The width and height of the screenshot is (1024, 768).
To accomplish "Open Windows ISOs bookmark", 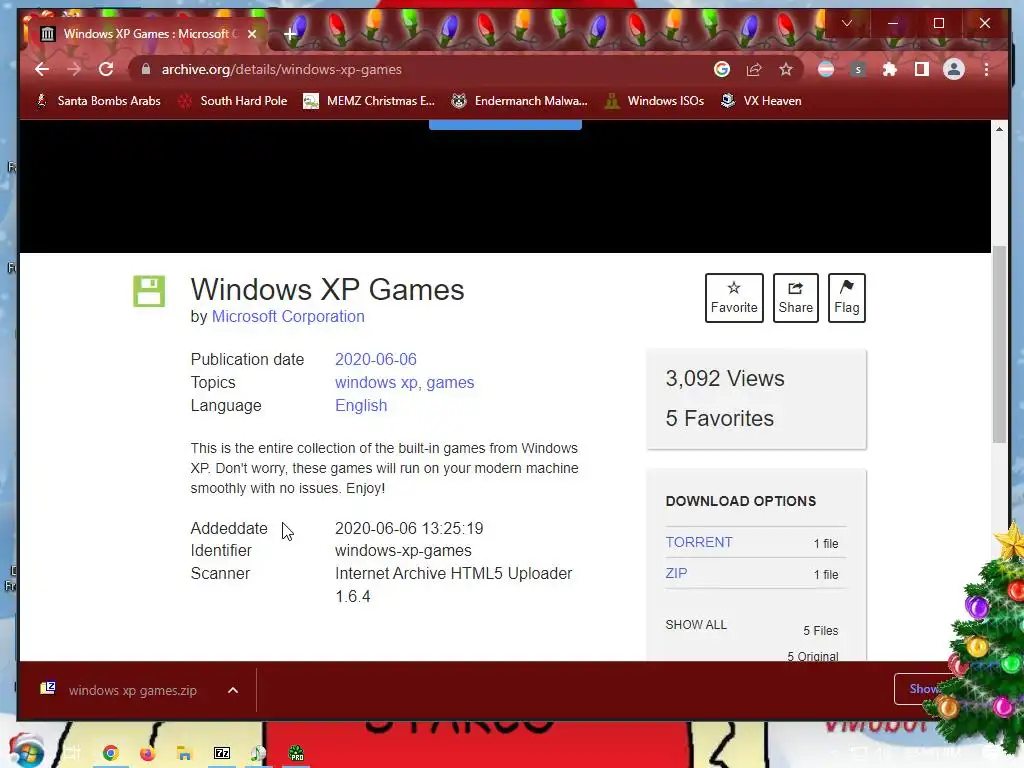I will [654, 101].
